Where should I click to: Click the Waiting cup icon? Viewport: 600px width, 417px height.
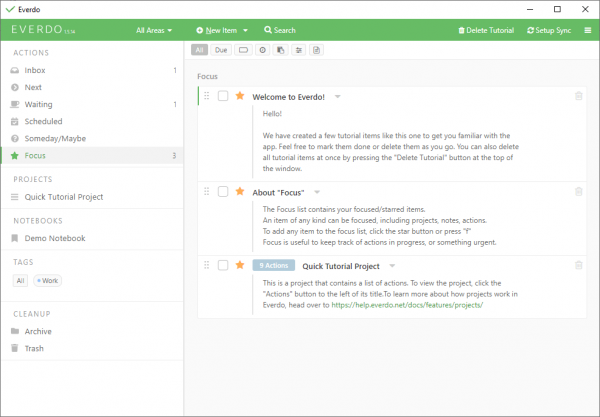pos(15,104)
